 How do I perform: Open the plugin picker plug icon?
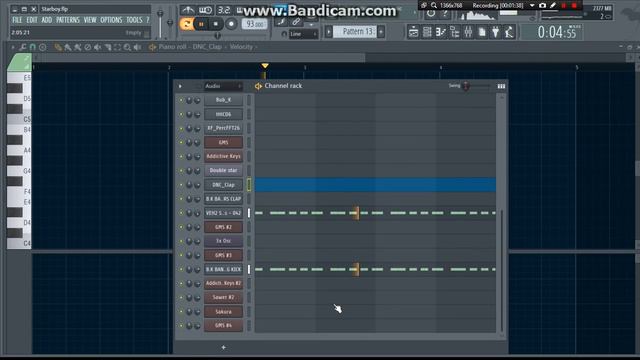496,32
